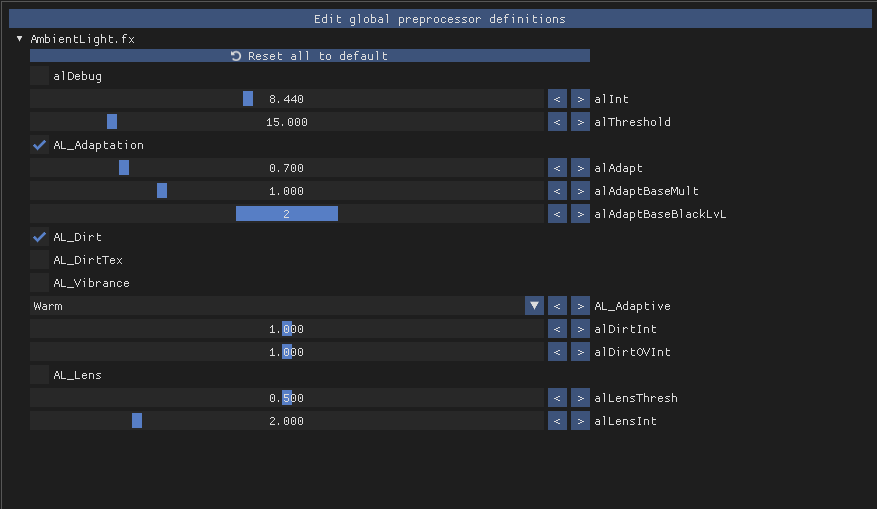Enable the AL_Lens checkbox

click(x=40, y=375)
